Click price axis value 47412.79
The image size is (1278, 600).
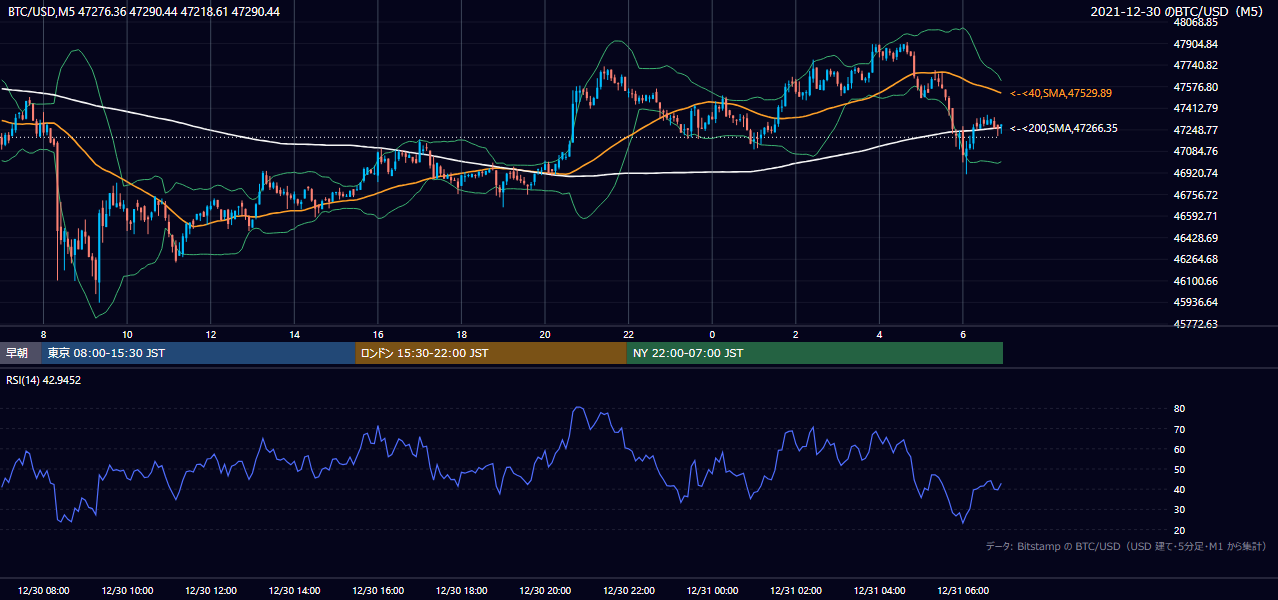(1196, 108)
